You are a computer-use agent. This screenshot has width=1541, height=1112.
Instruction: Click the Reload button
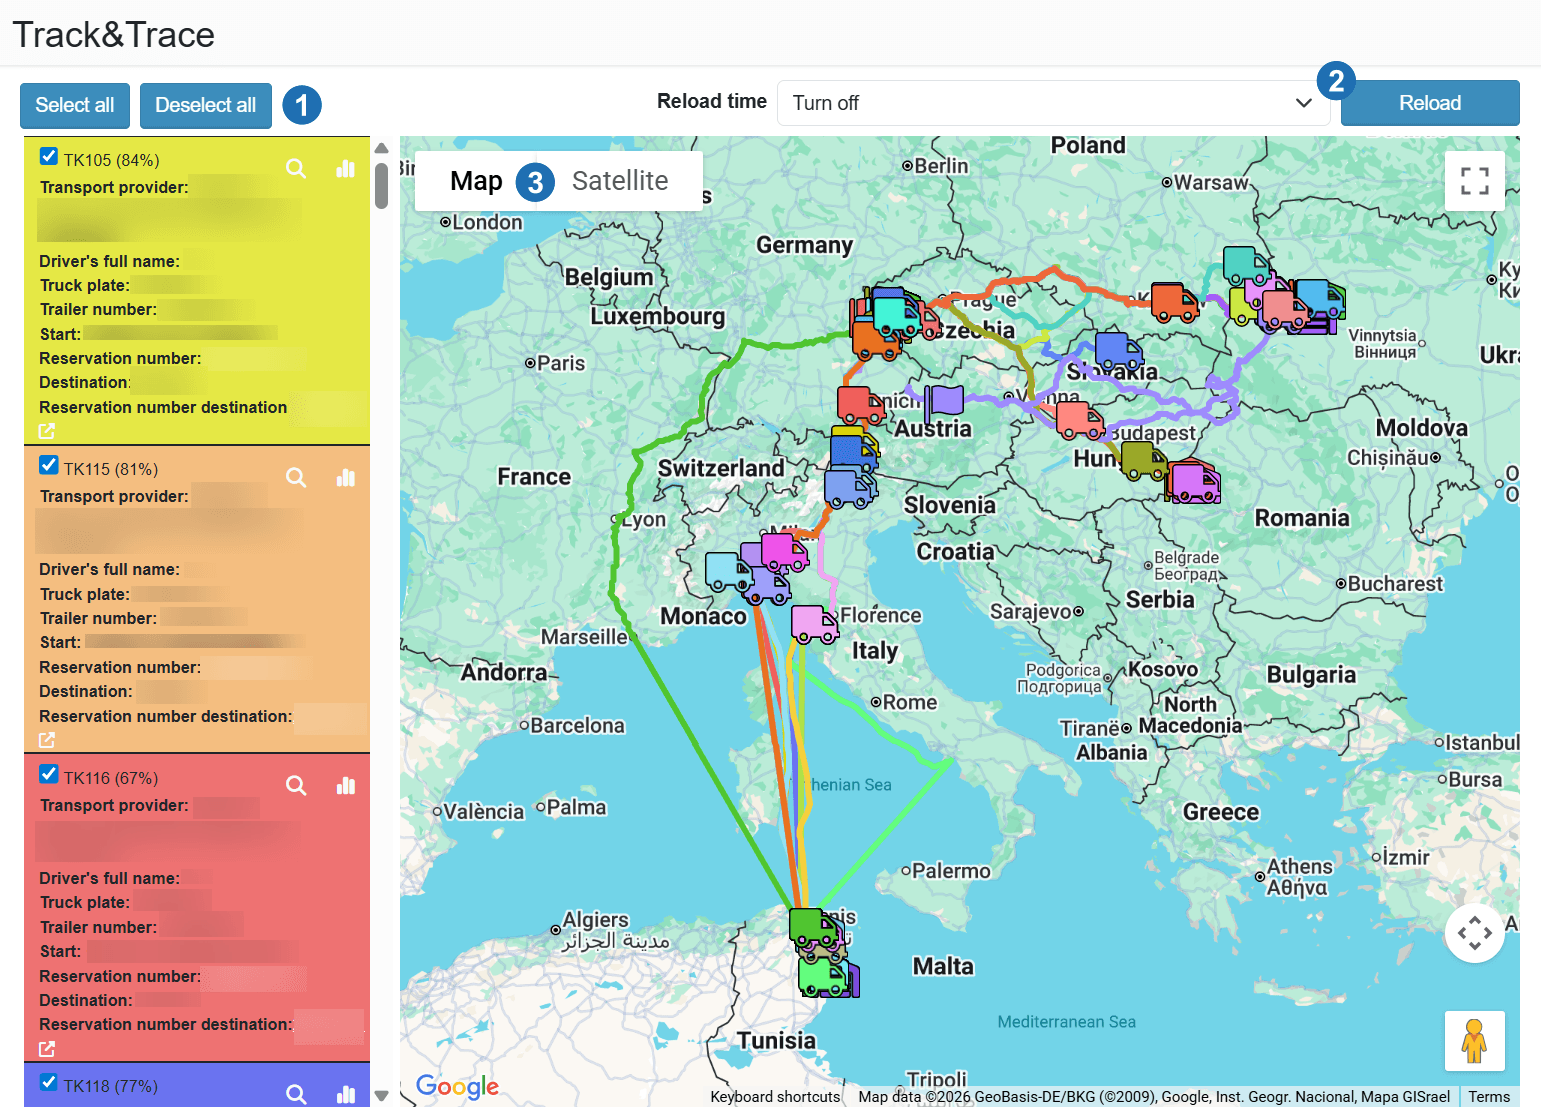pyautogui.click(x=1429, y=103)
